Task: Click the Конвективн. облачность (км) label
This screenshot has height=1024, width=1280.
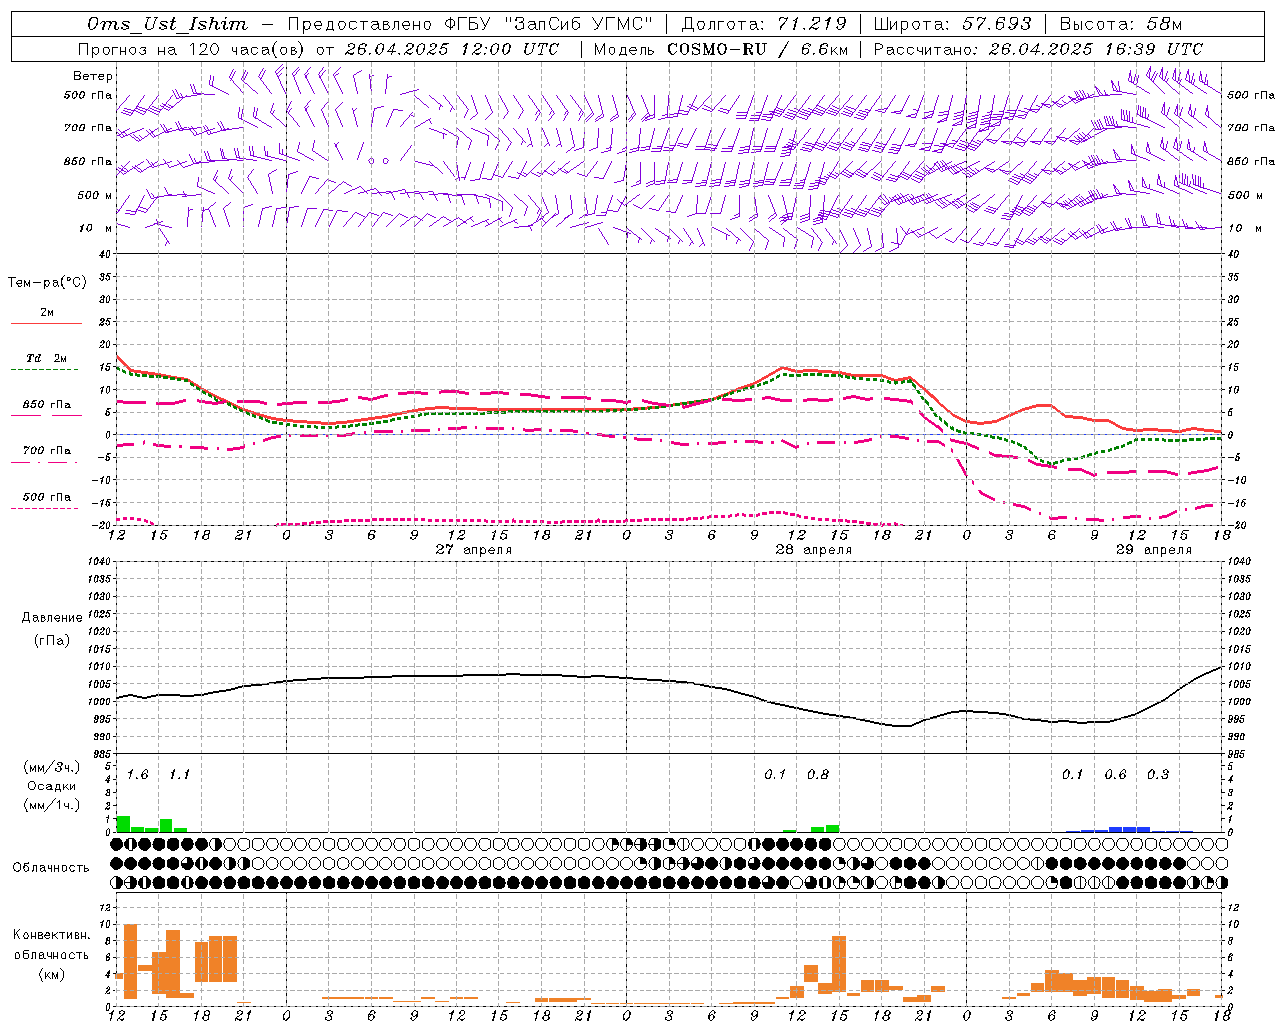Action: click(51, 954)
